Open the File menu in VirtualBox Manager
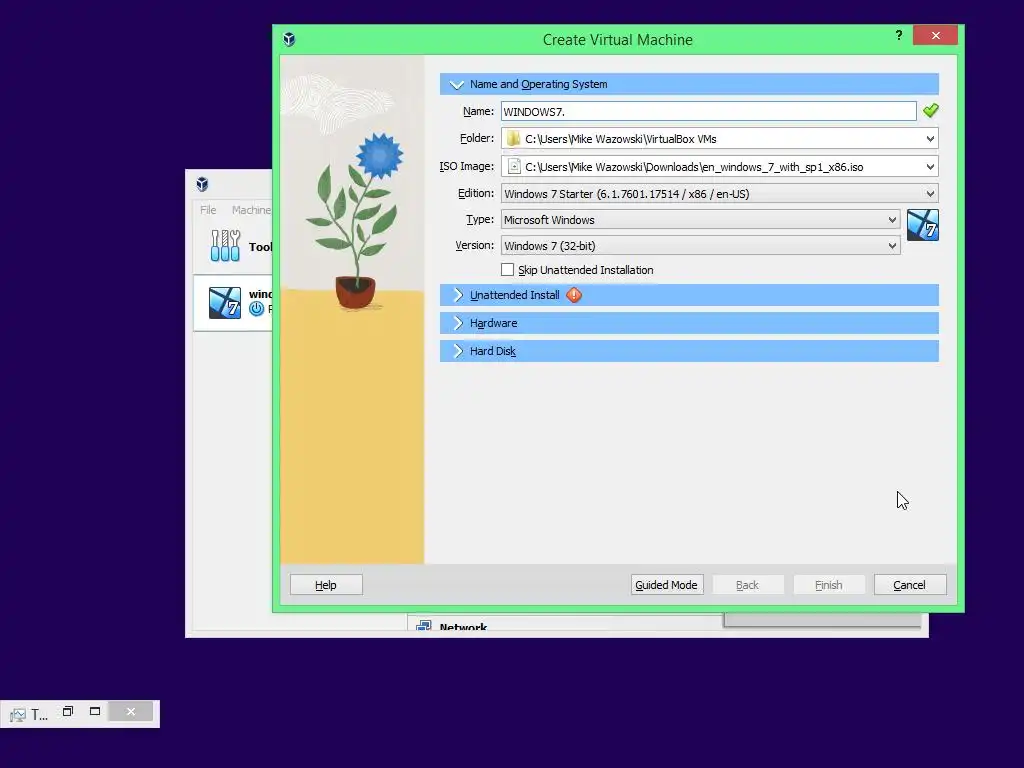 click(x=208, y=210)
